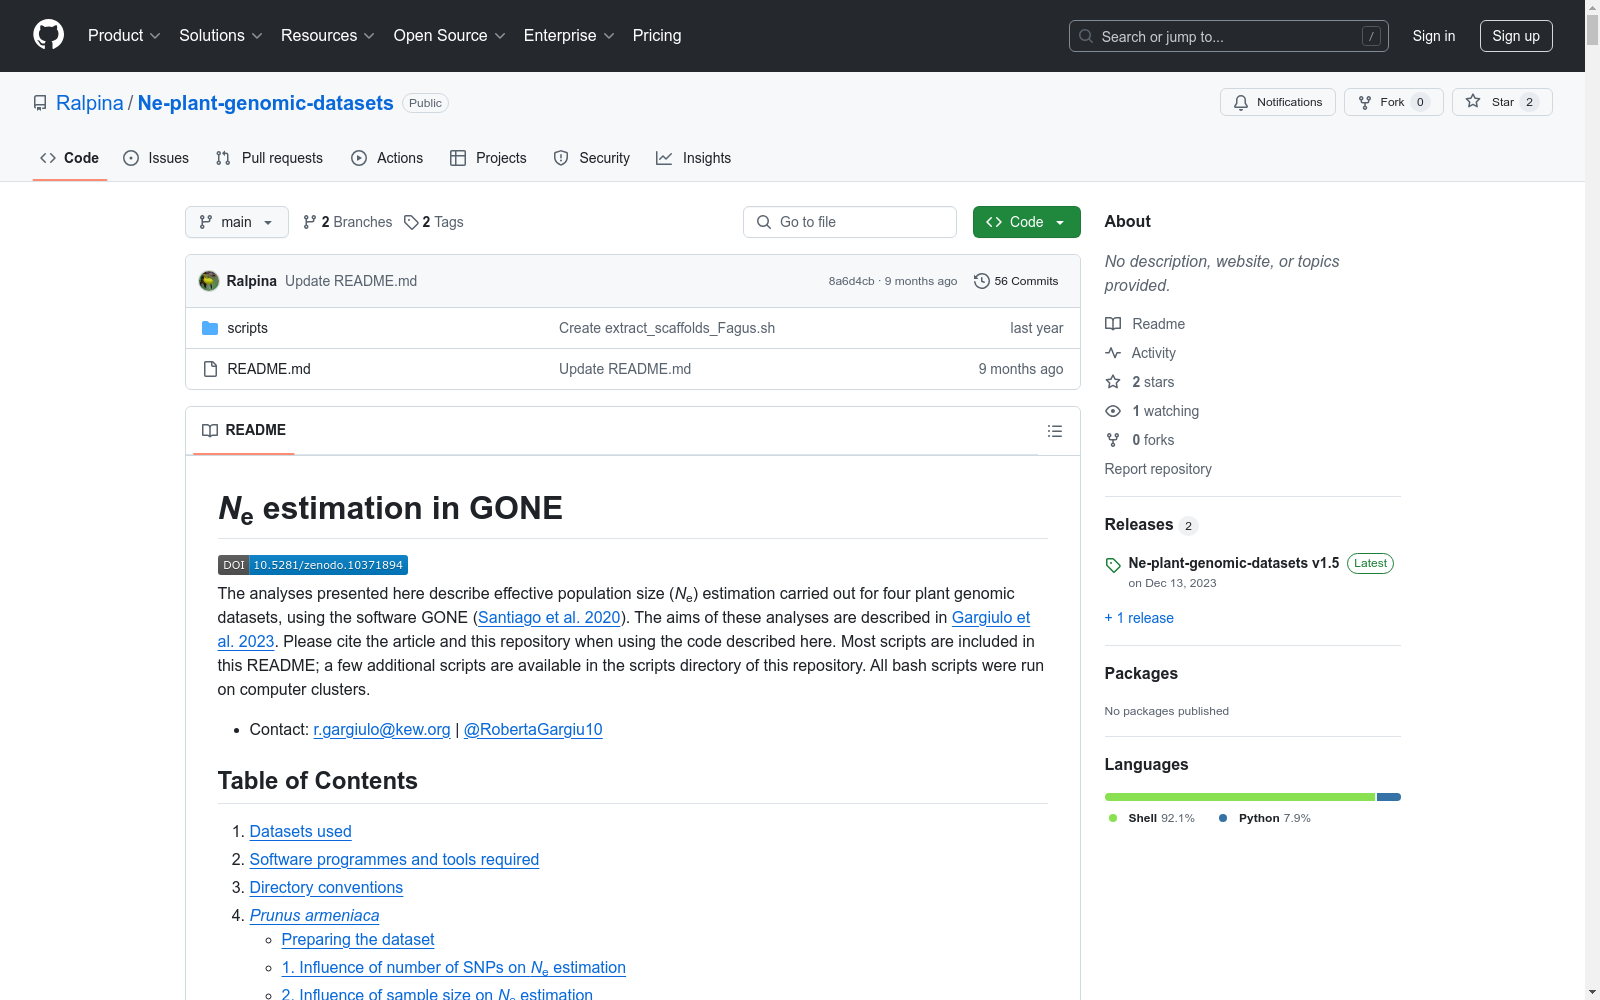The height and width of the screenshot is (1000, 1600).
Task: Click the green Shell language bar segment
Action: coord(1240,797)
